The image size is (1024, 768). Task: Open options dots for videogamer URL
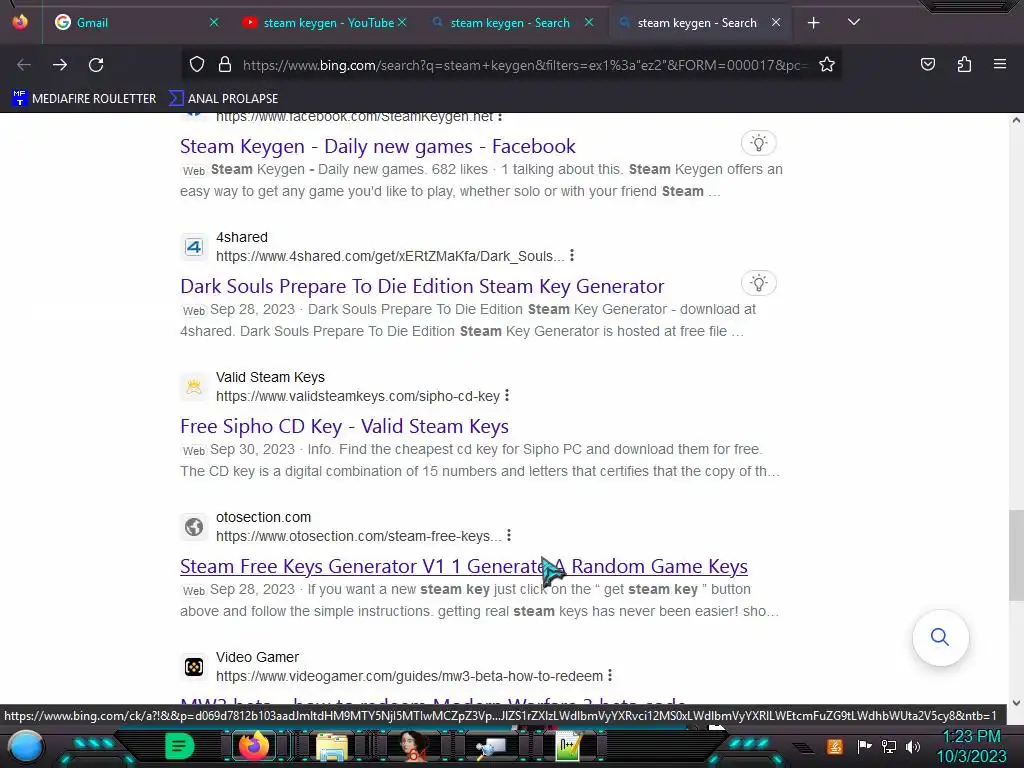tap(610, 675)
